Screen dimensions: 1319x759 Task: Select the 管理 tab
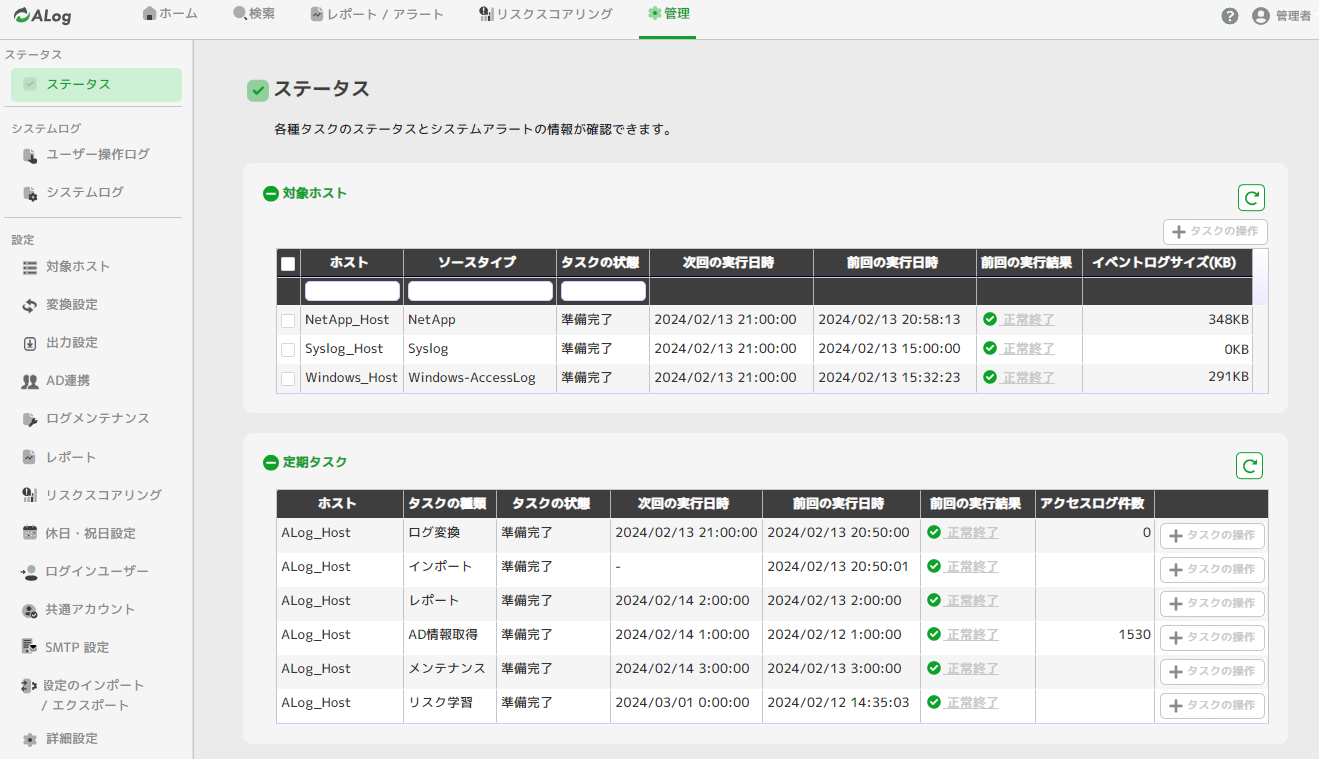click(x=668, y=14)
